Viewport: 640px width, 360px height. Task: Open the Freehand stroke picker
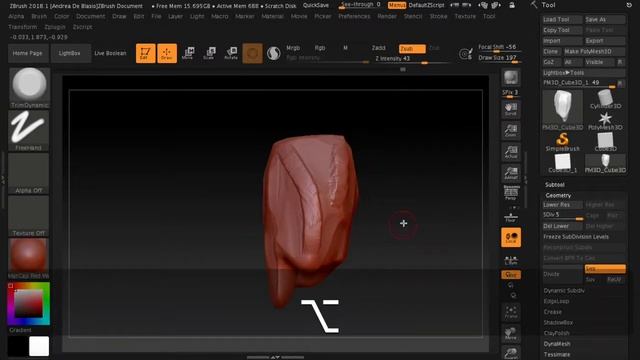[x=29, y=130]
